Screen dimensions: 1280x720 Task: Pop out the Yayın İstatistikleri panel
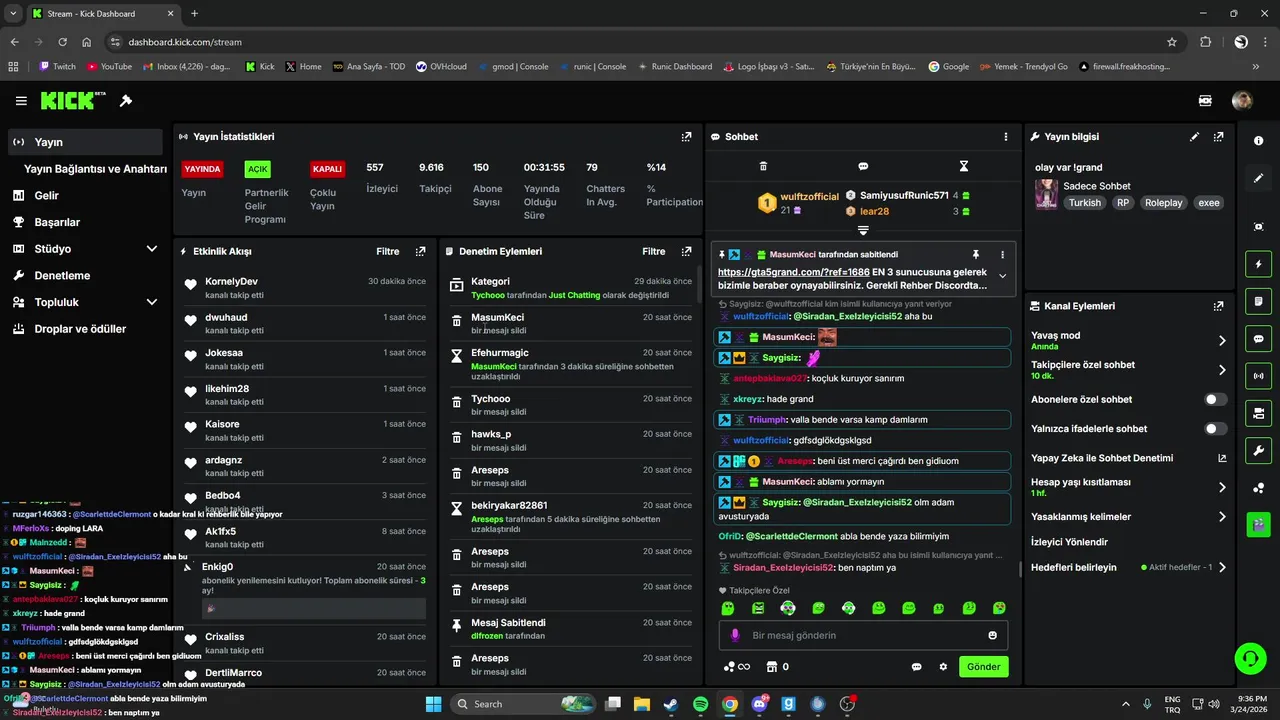[686, 137]
